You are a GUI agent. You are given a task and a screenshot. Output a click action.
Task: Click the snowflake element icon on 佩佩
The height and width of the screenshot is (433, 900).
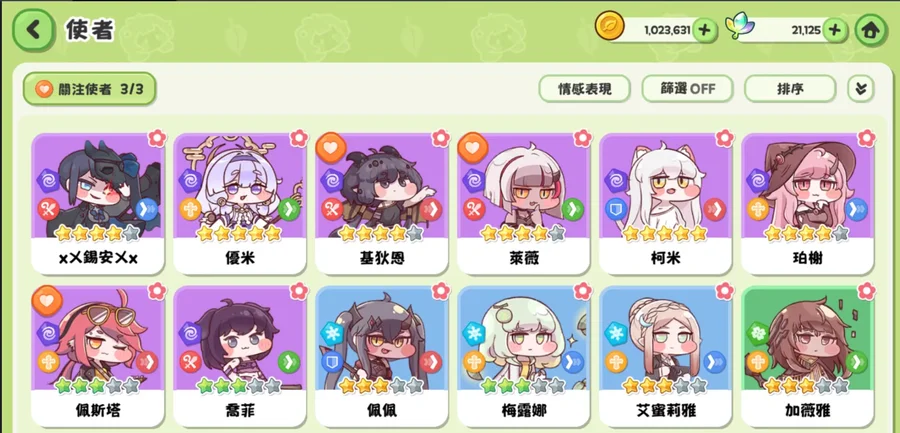[x=331, y=334]
